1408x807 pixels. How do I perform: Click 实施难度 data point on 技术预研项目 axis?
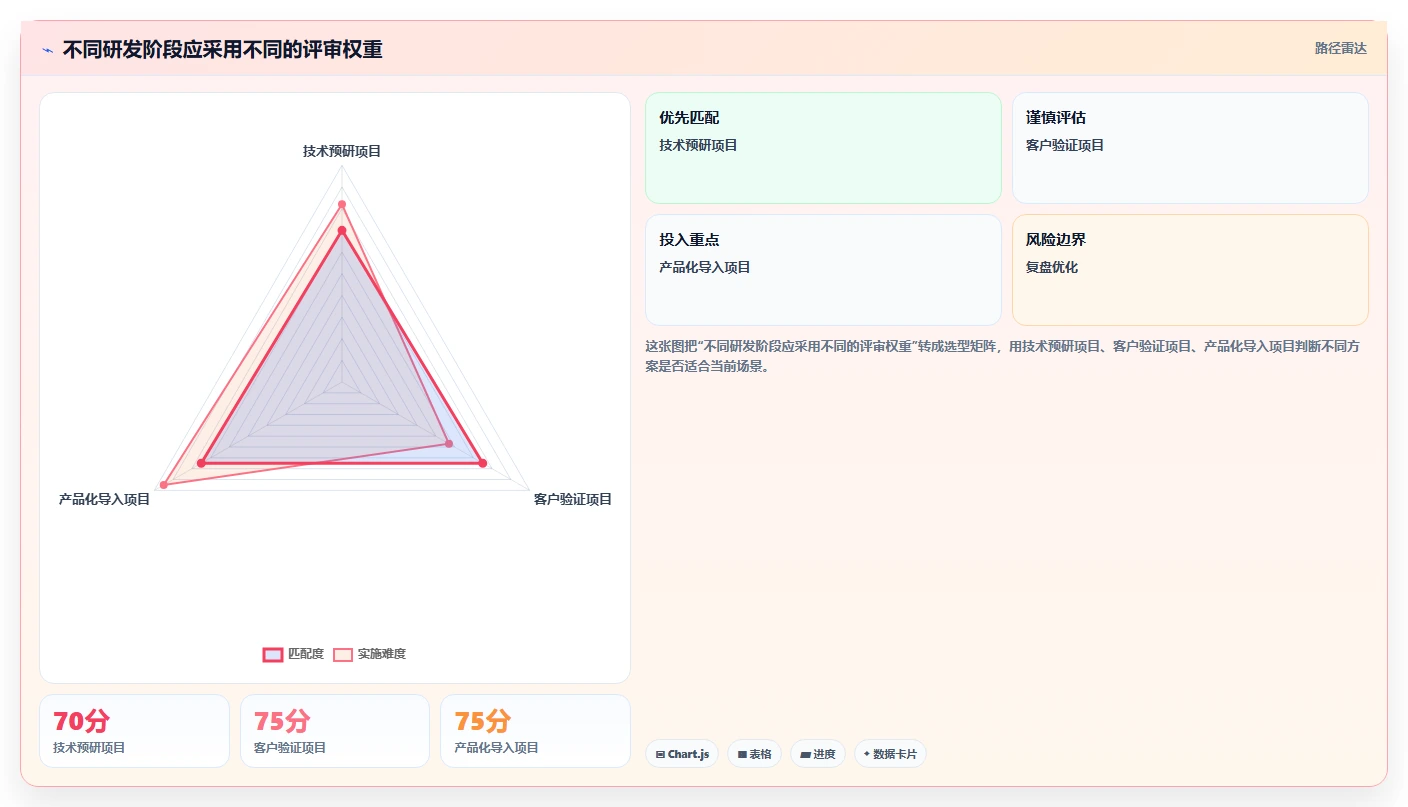click(x=341, y=205)
